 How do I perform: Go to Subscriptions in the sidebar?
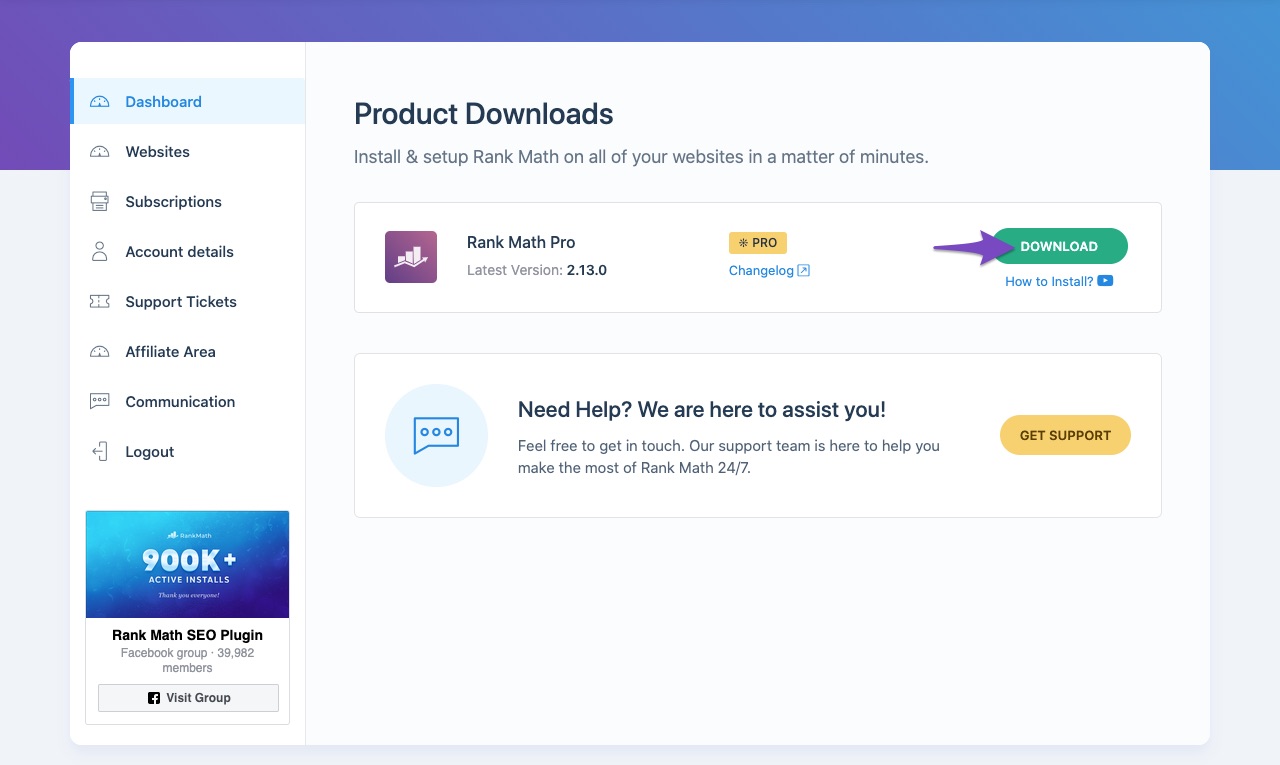click(173, 202)
